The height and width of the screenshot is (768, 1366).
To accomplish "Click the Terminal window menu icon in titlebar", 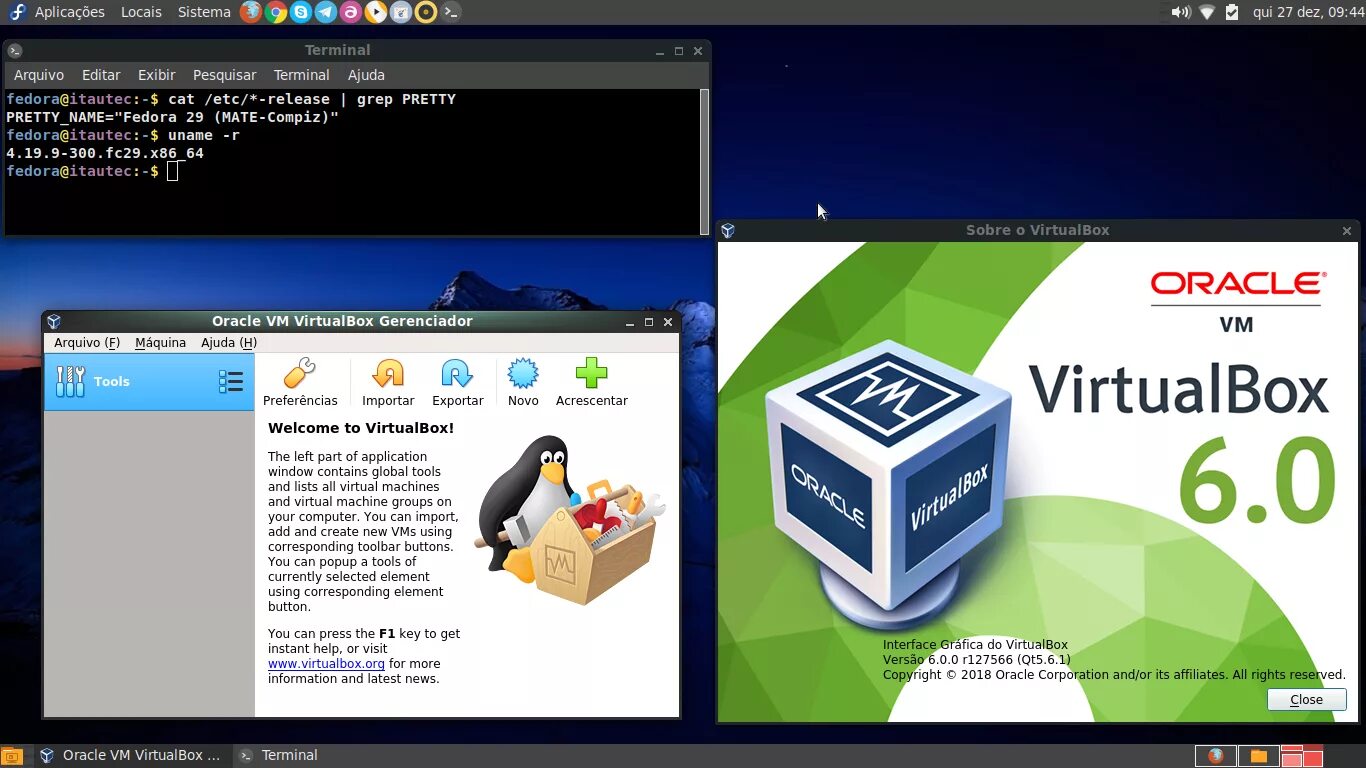I will (15, 50).
